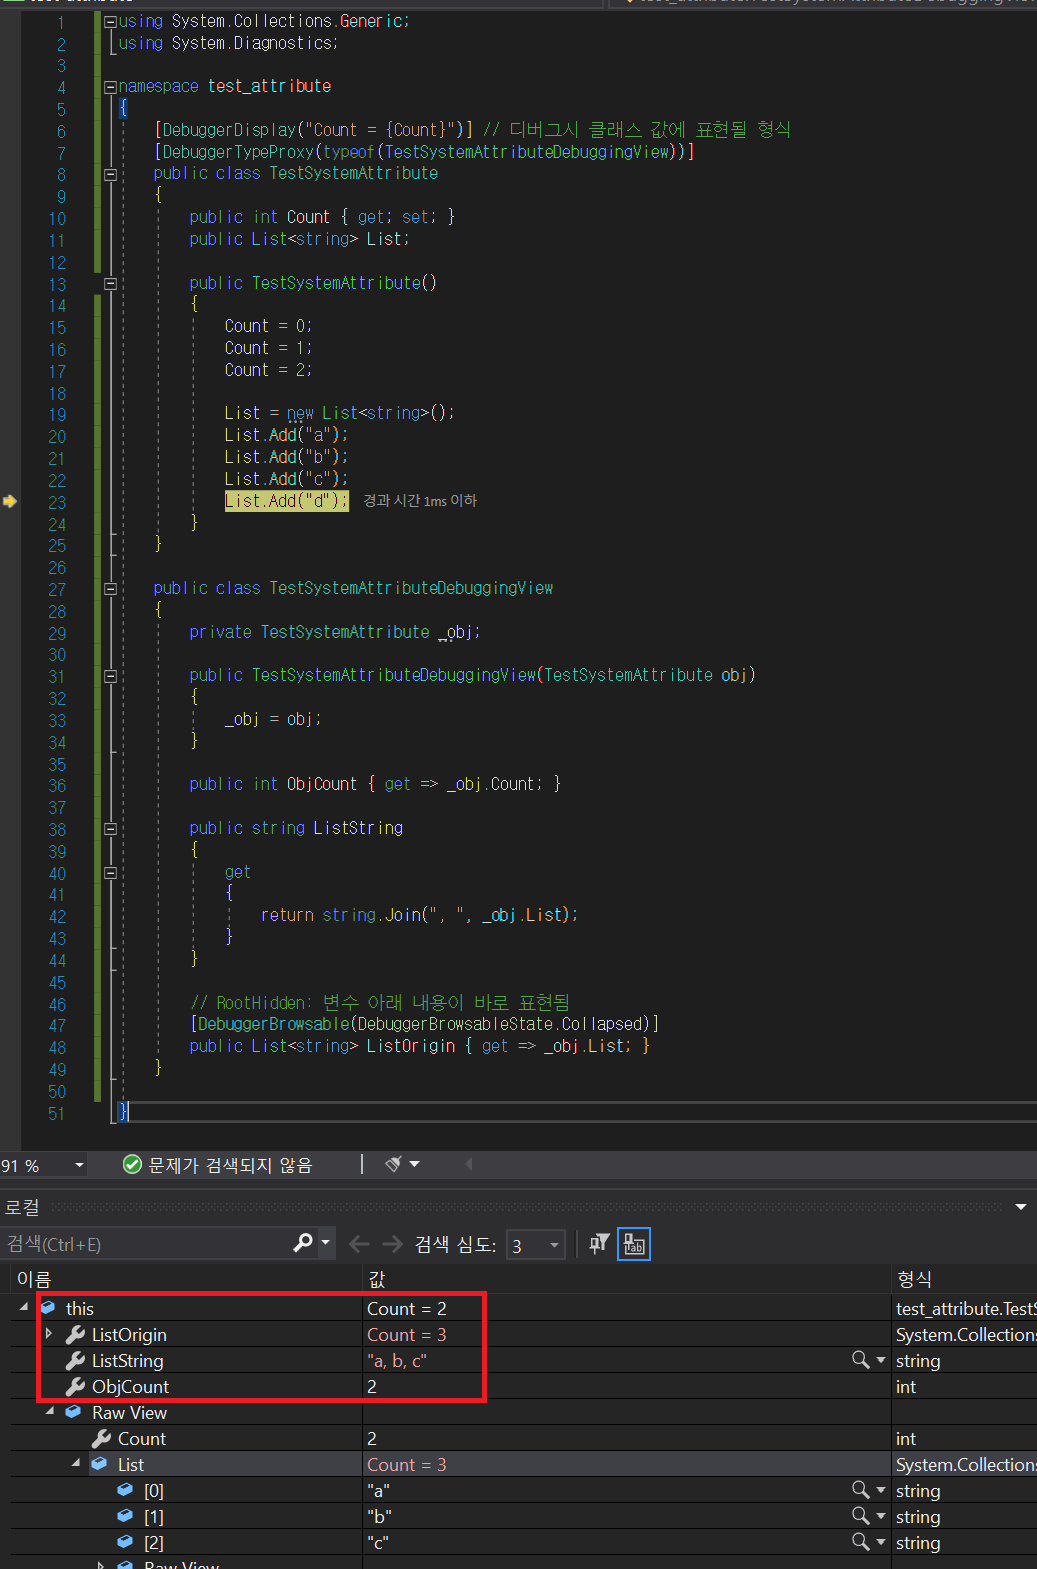1037x1569 pixels.
Task: Open the 검색 심도 depth combo box
Action: pyautogui.click(x=536, y=1245)
